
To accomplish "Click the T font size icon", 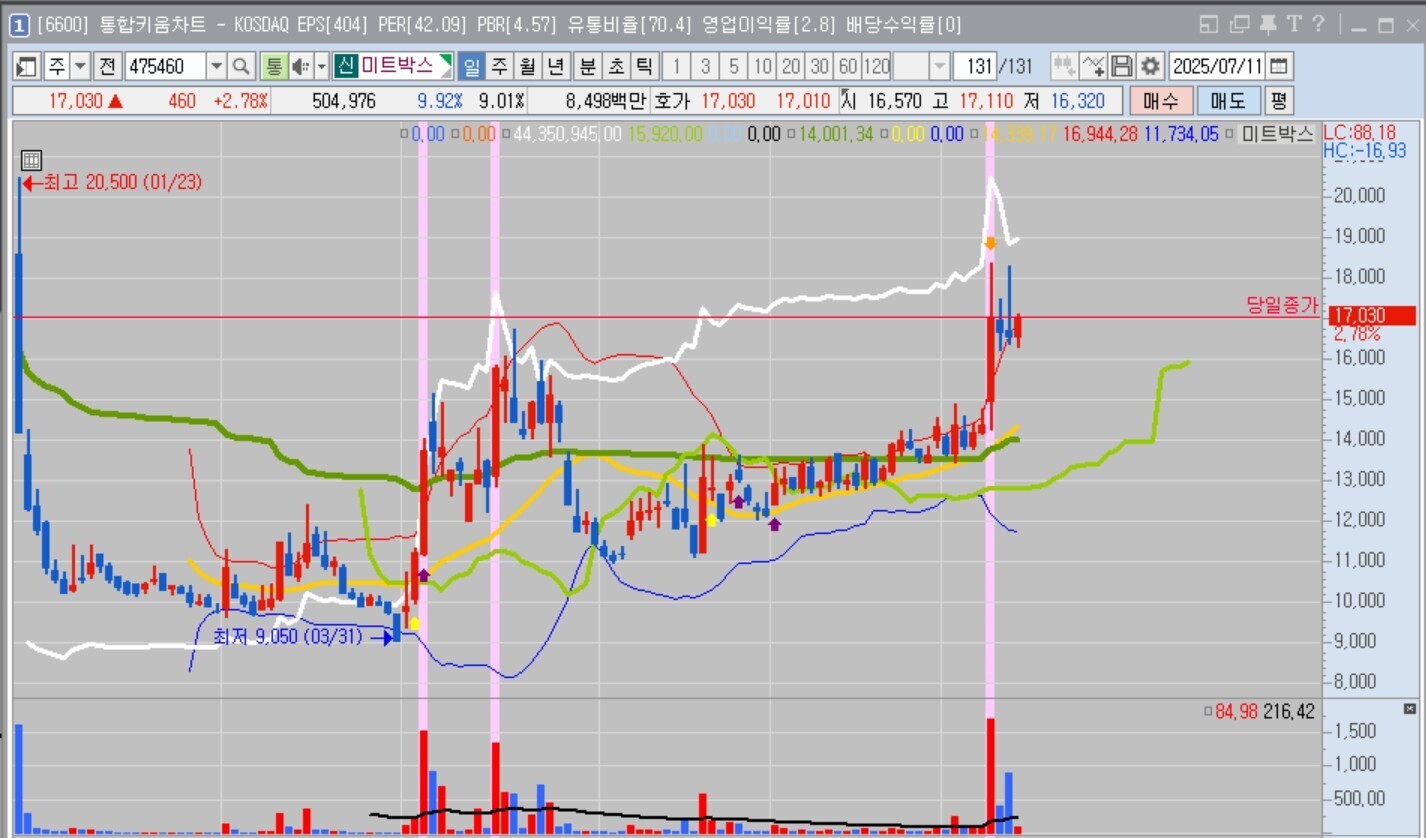I will [x=1293, y=24].
